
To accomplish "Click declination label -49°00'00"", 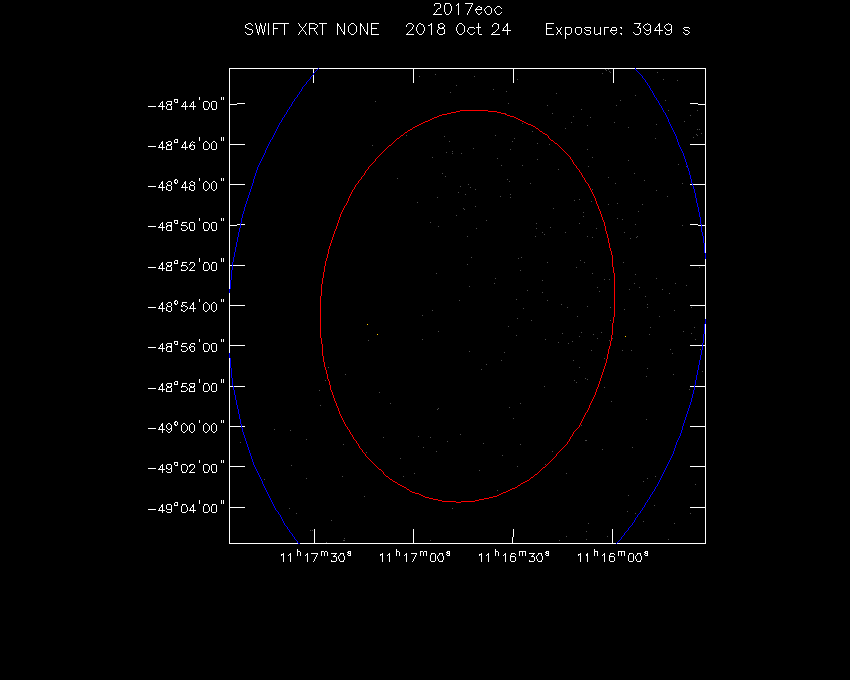I will point(186,427).
